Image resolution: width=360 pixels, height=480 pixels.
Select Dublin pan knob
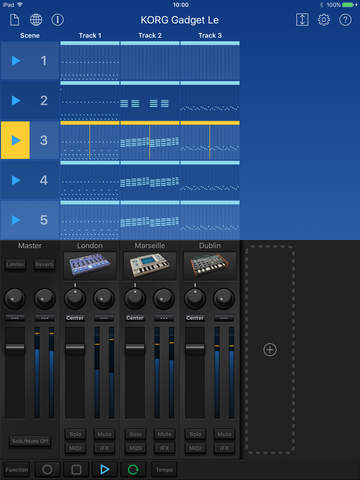click(x=195, y=299)
